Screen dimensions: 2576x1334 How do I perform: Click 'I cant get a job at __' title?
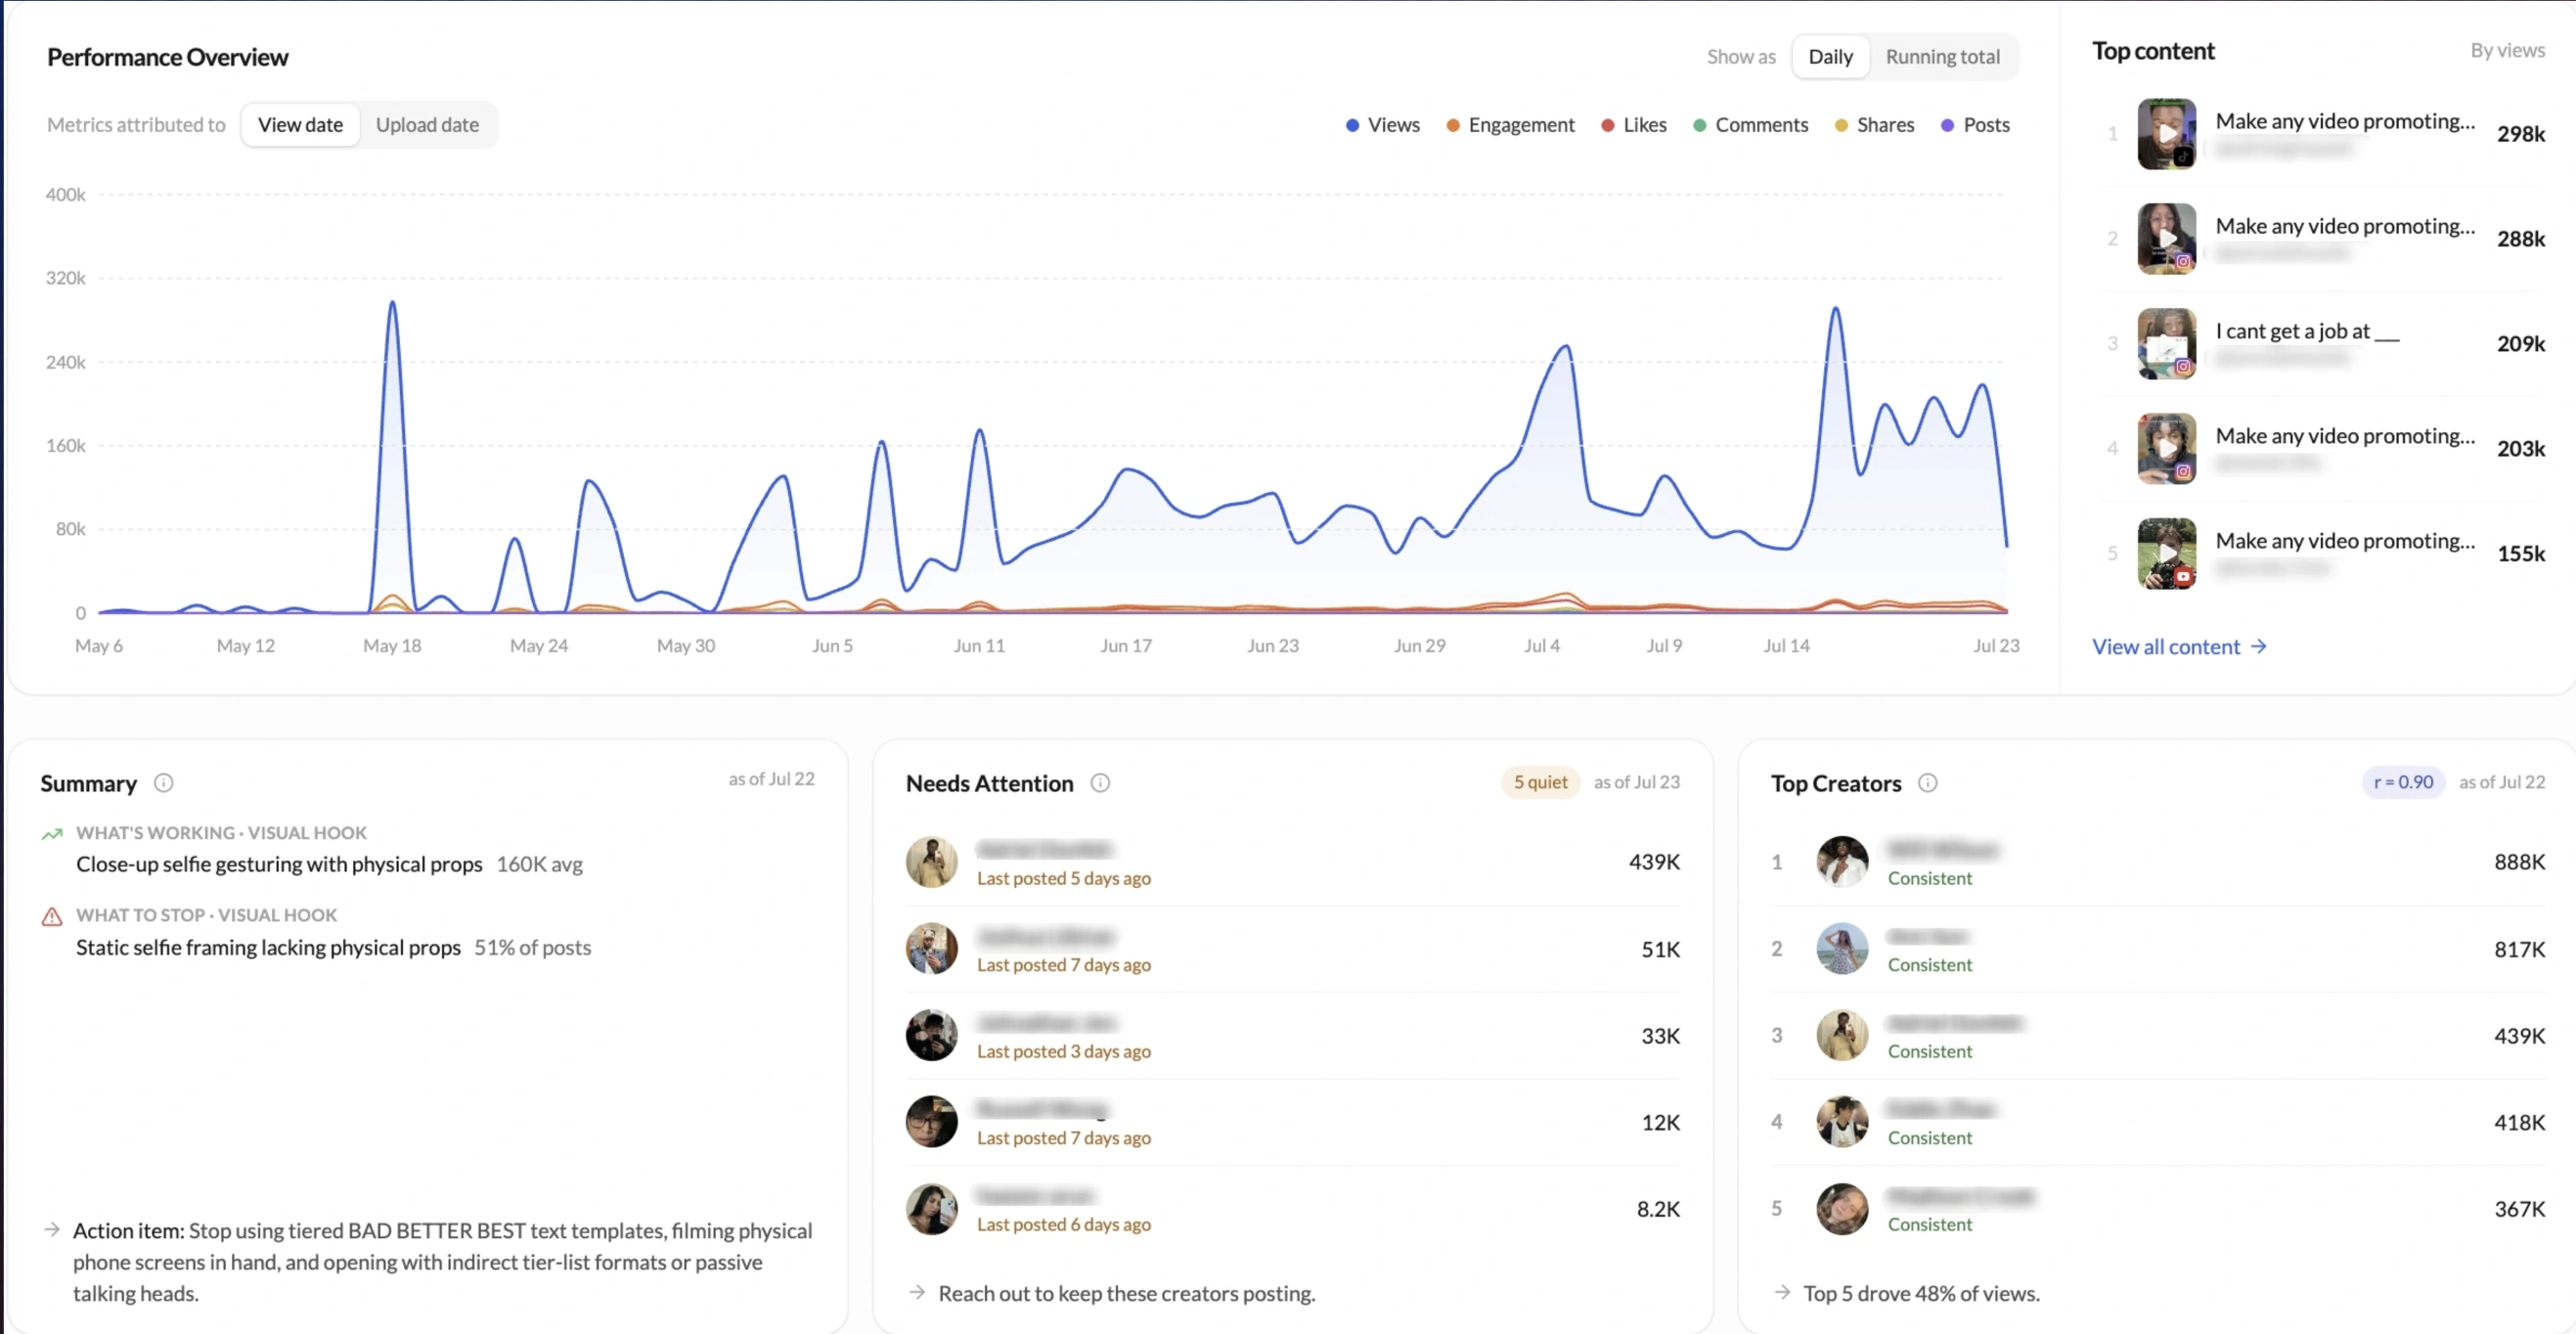2307,331
